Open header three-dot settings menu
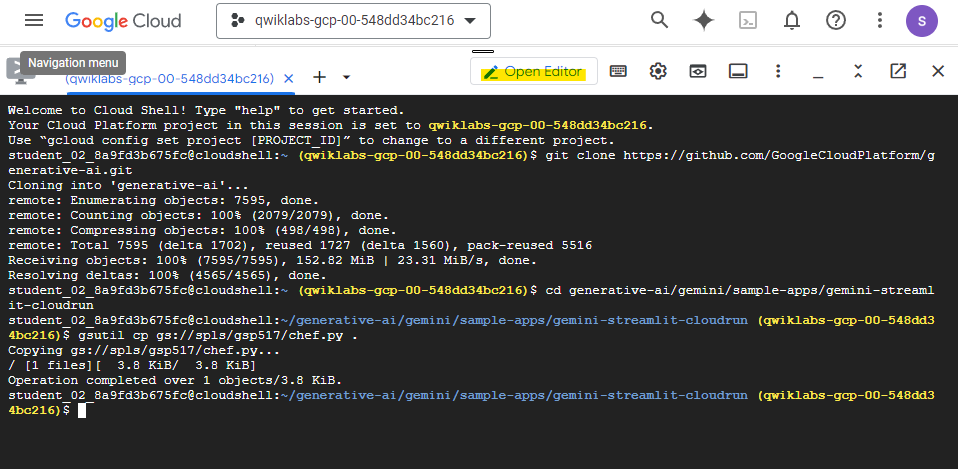This screenshot has height=469, width=958. click(880, 21)
